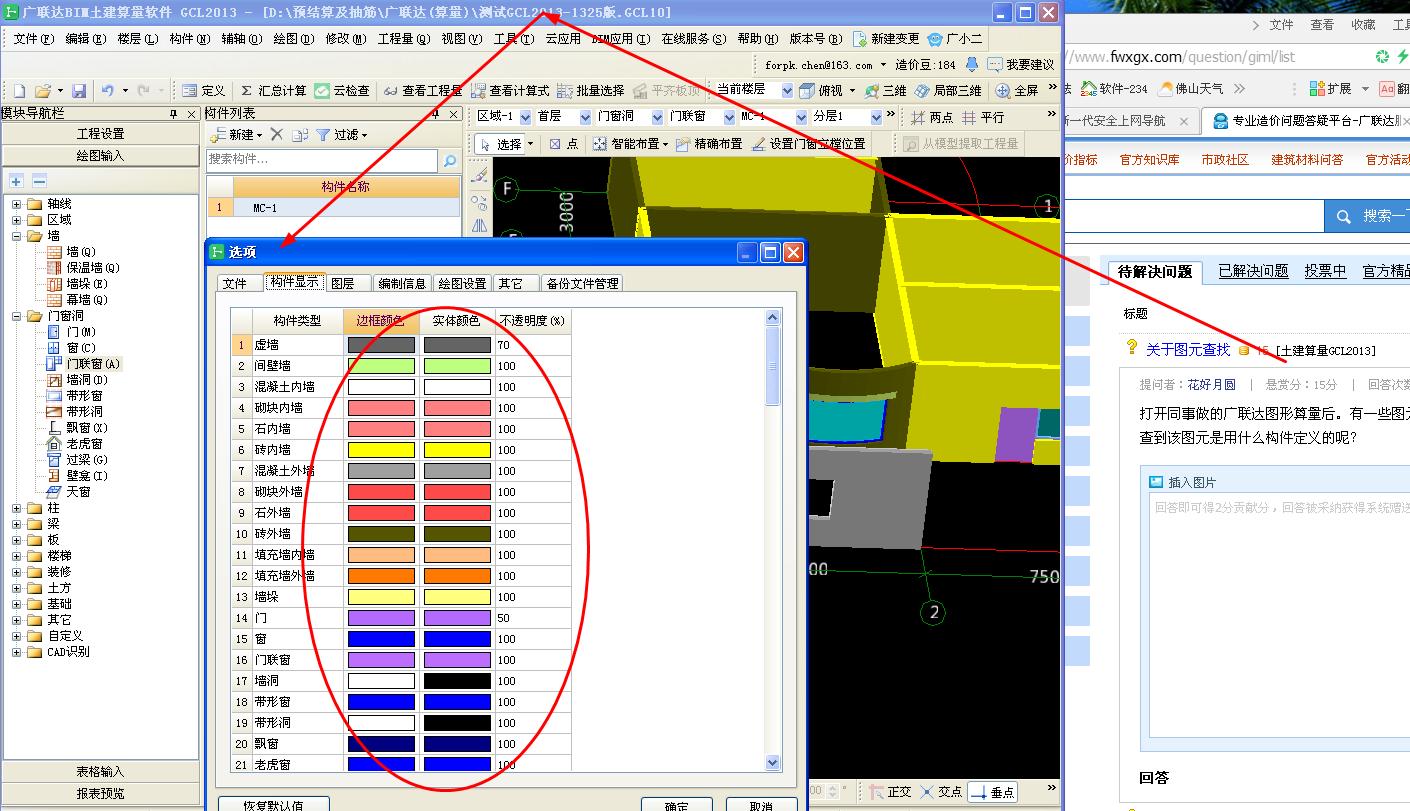The height and width of the screenshot is (811, 1410).
Task: Click the Save disk icon in toolbar
Action: point(79,91)
